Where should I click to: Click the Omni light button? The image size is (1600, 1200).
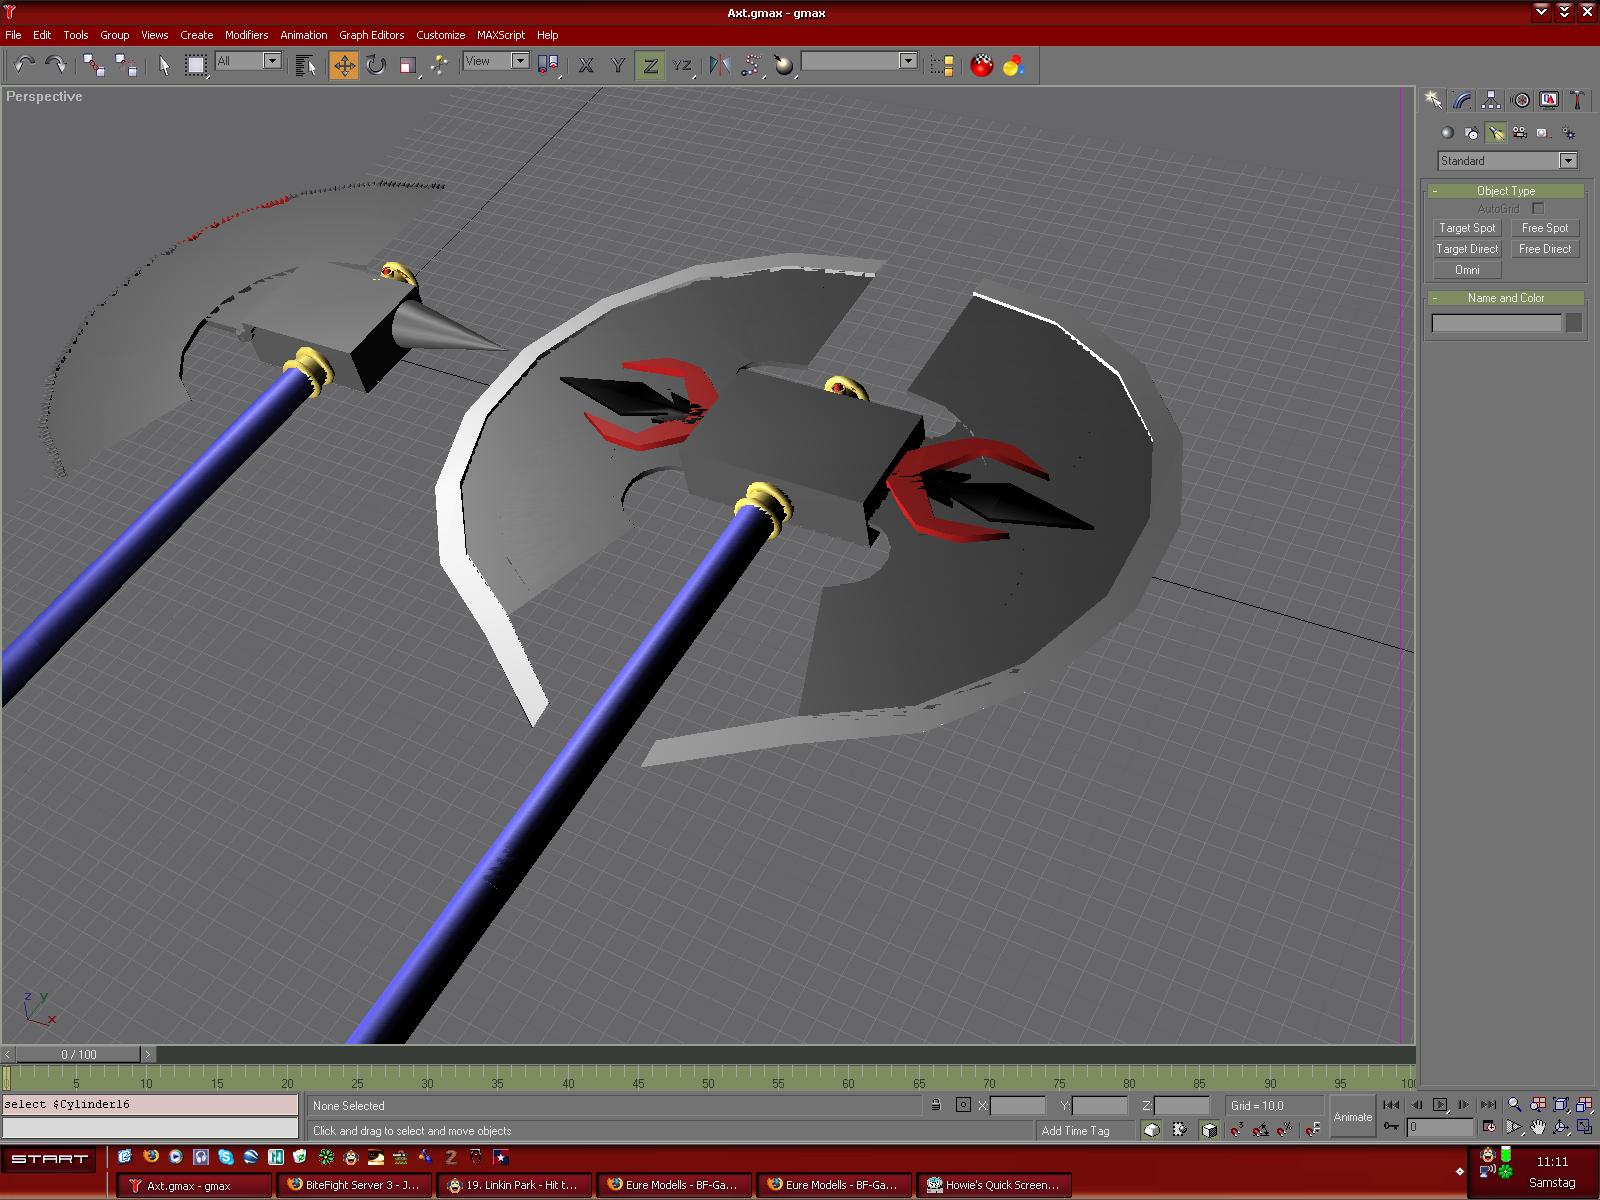click(x=1467, y=270)
